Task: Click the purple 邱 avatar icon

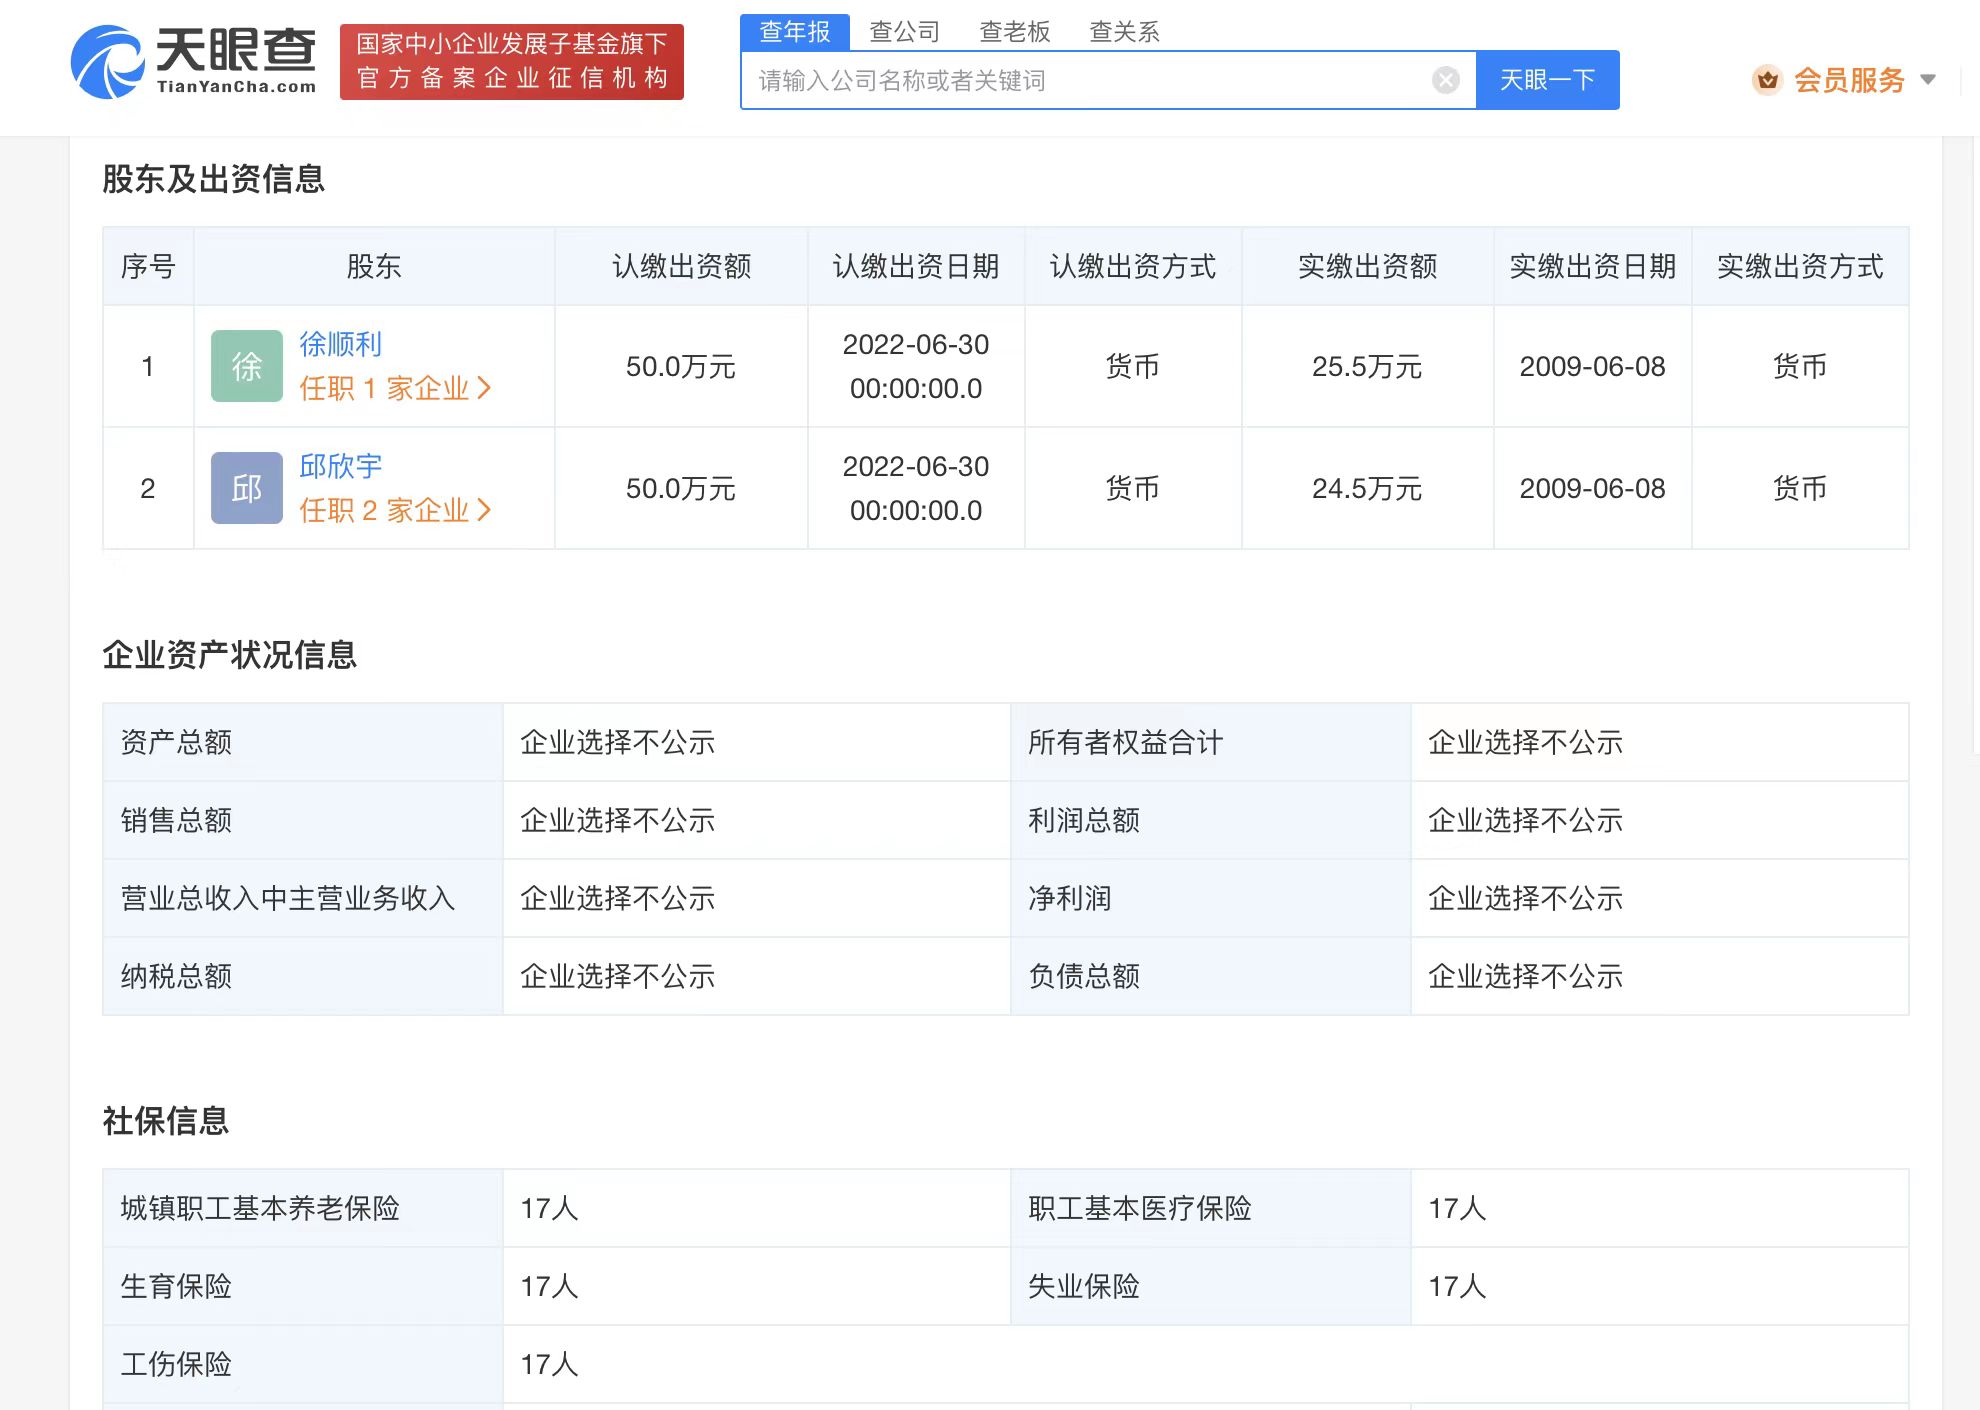Action: click(247, 488)
